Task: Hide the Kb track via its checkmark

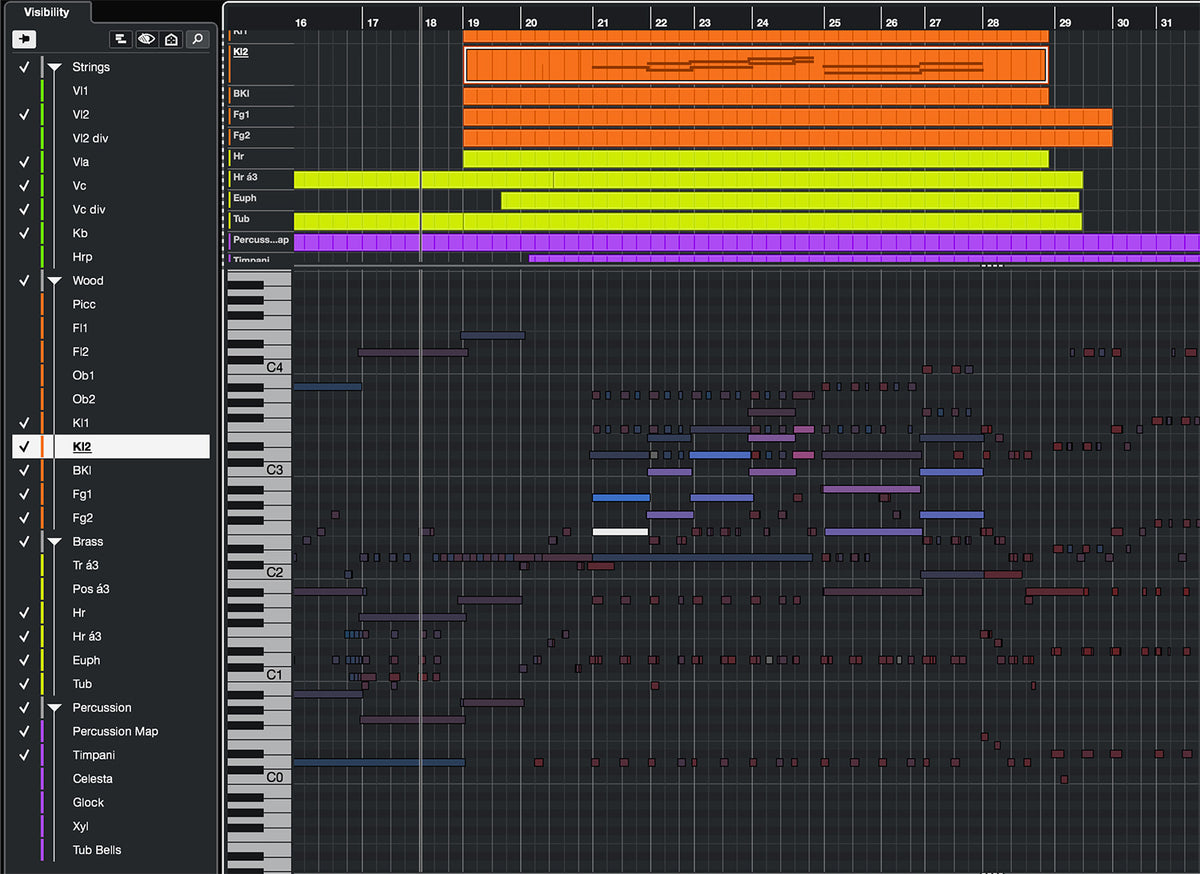Action: [24, 233]
